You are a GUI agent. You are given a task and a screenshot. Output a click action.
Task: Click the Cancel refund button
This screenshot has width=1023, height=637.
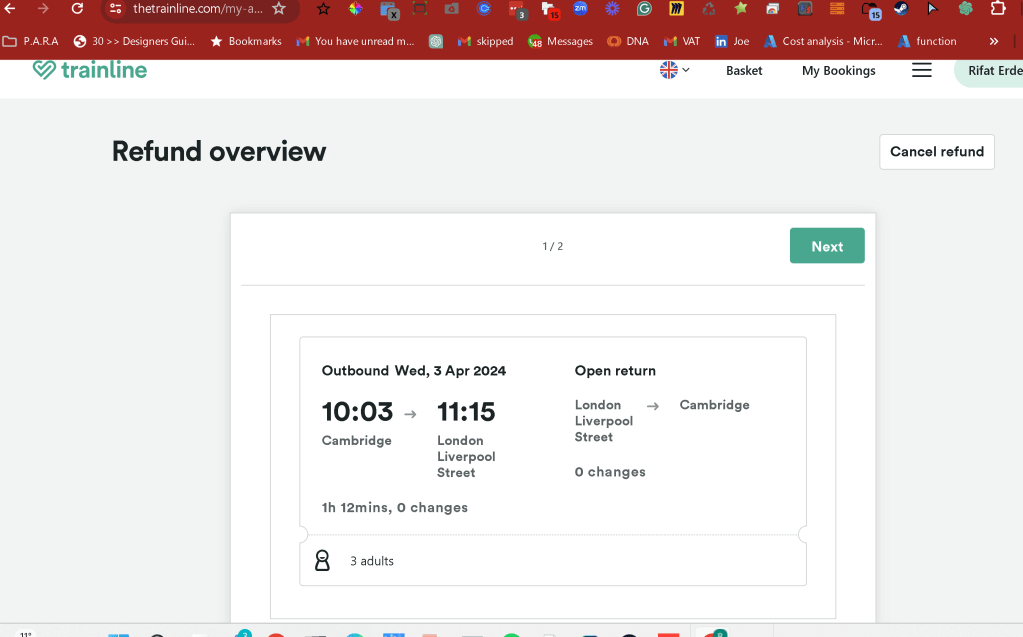pos(937,151)
